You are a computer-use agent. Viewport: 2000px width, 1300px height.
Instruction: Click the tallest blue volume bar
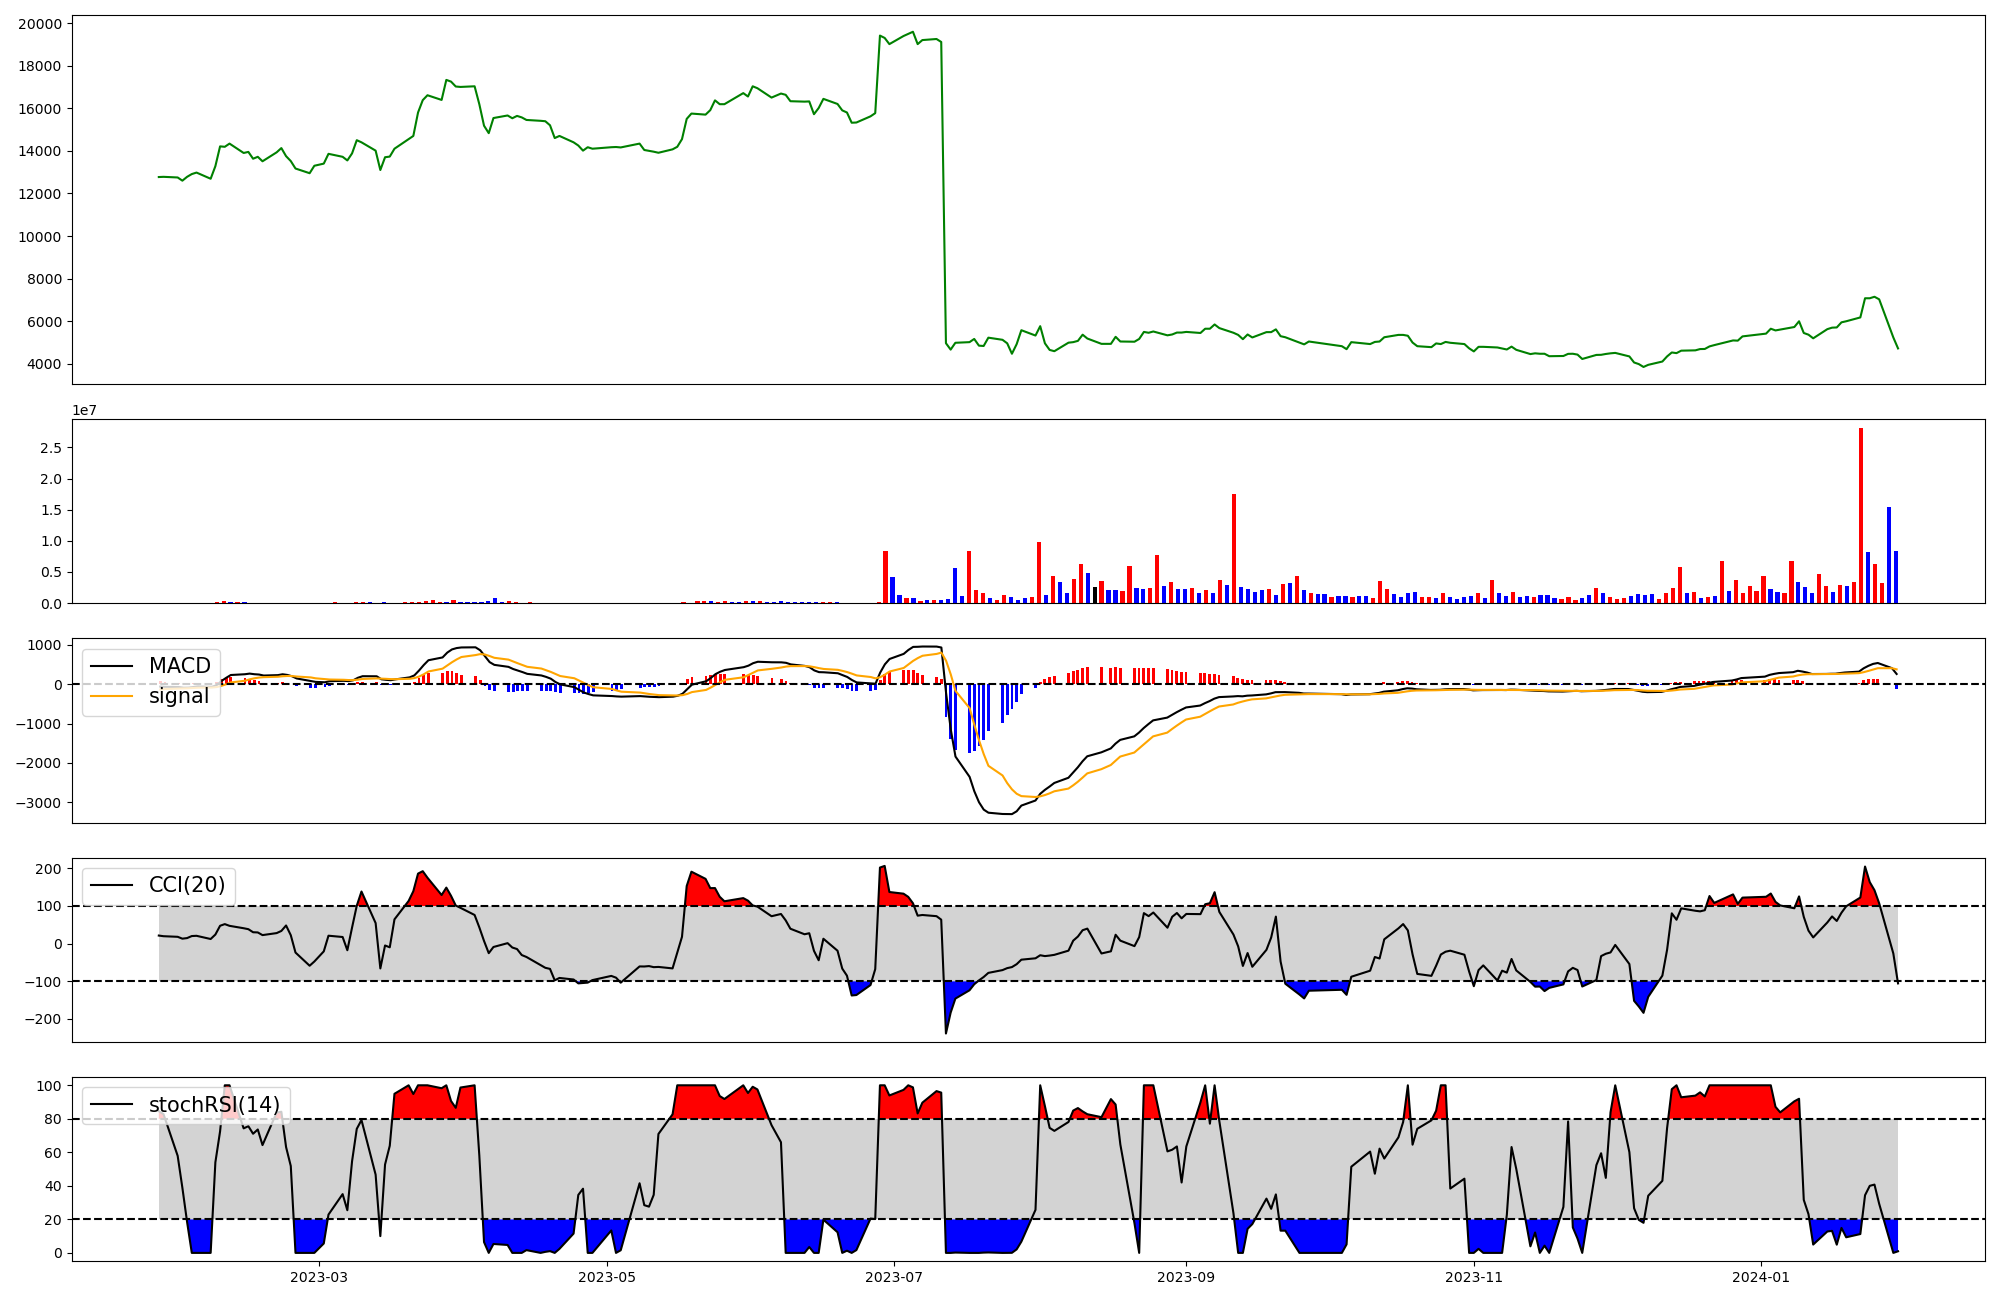[1889, 555]
